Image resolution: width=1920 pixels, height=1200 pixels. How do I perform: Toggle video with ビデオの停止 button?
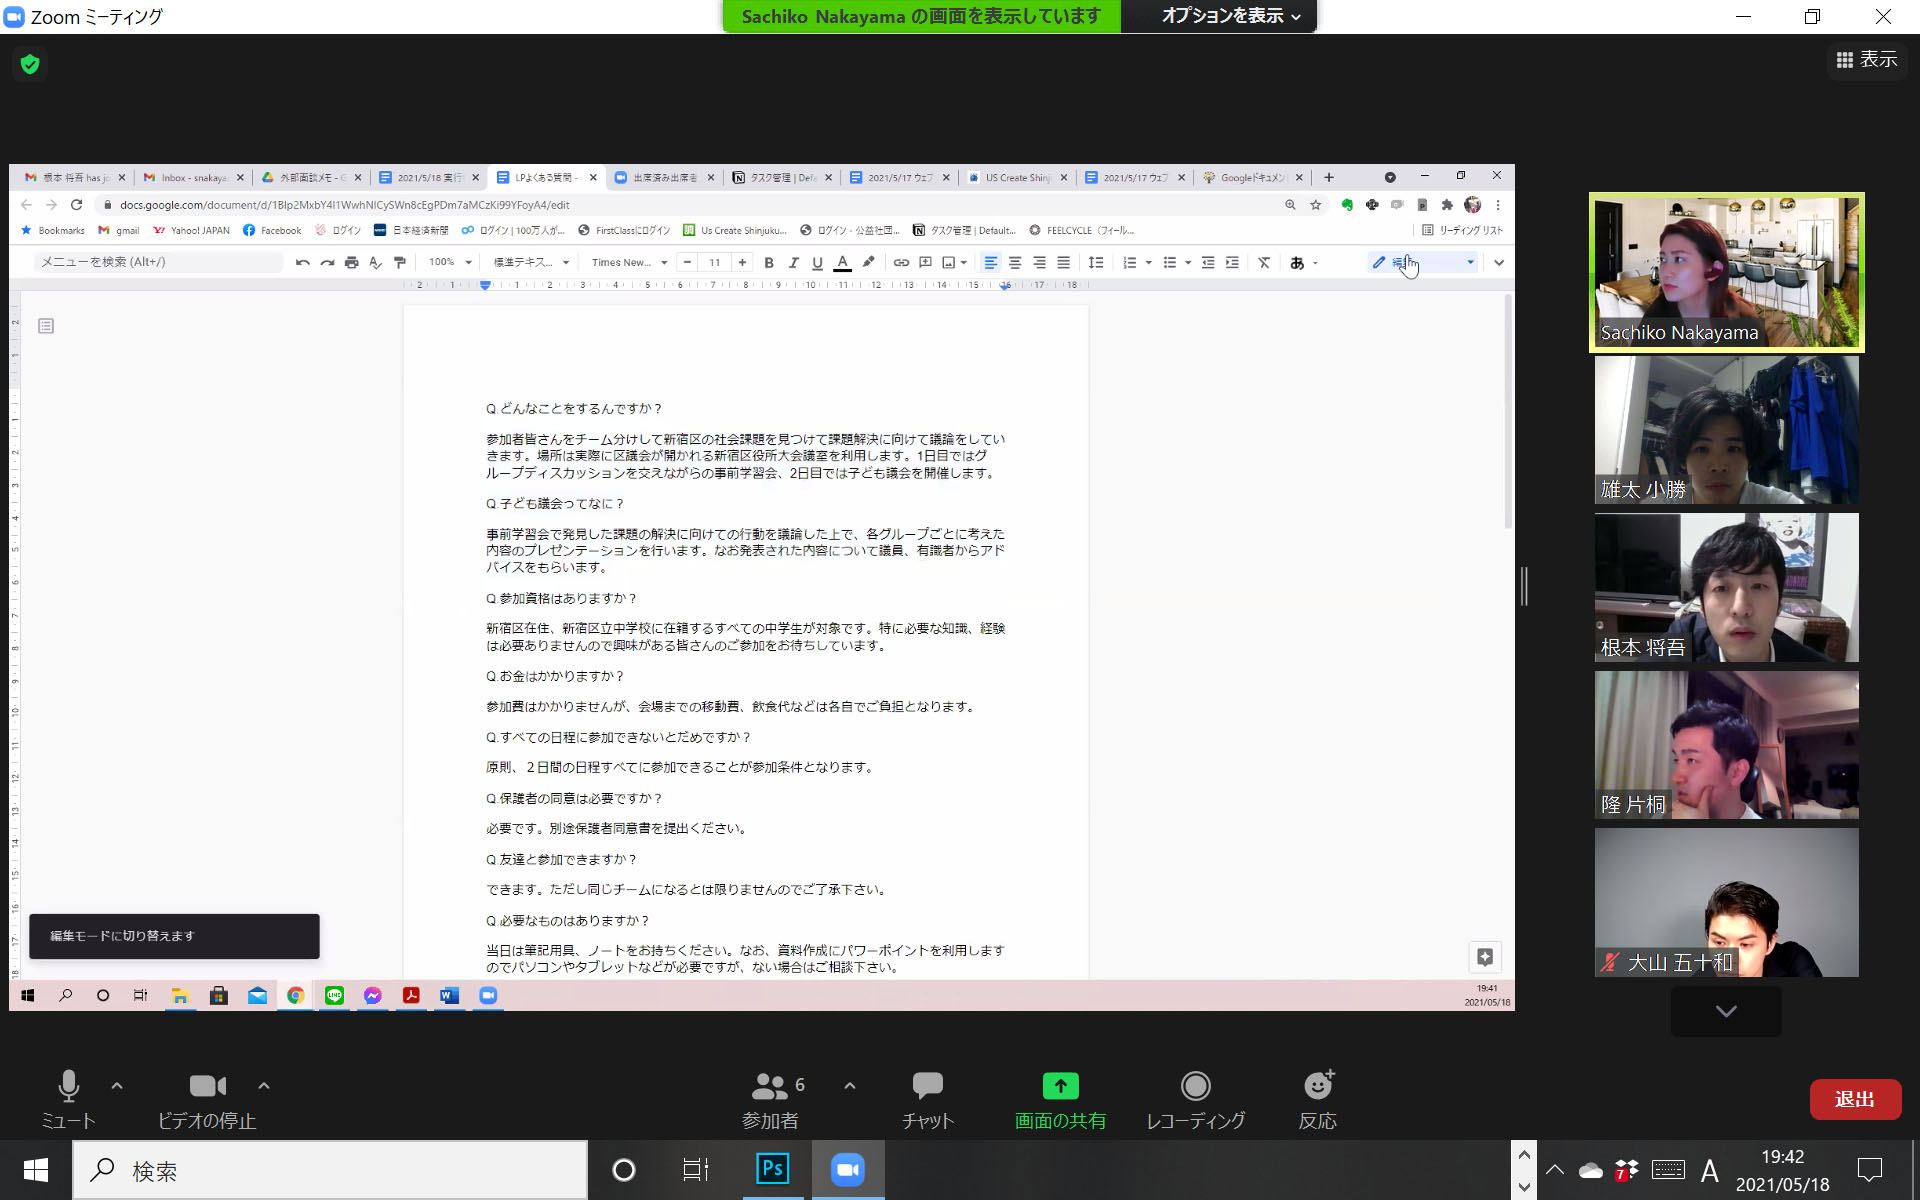tap(207, 1099)
